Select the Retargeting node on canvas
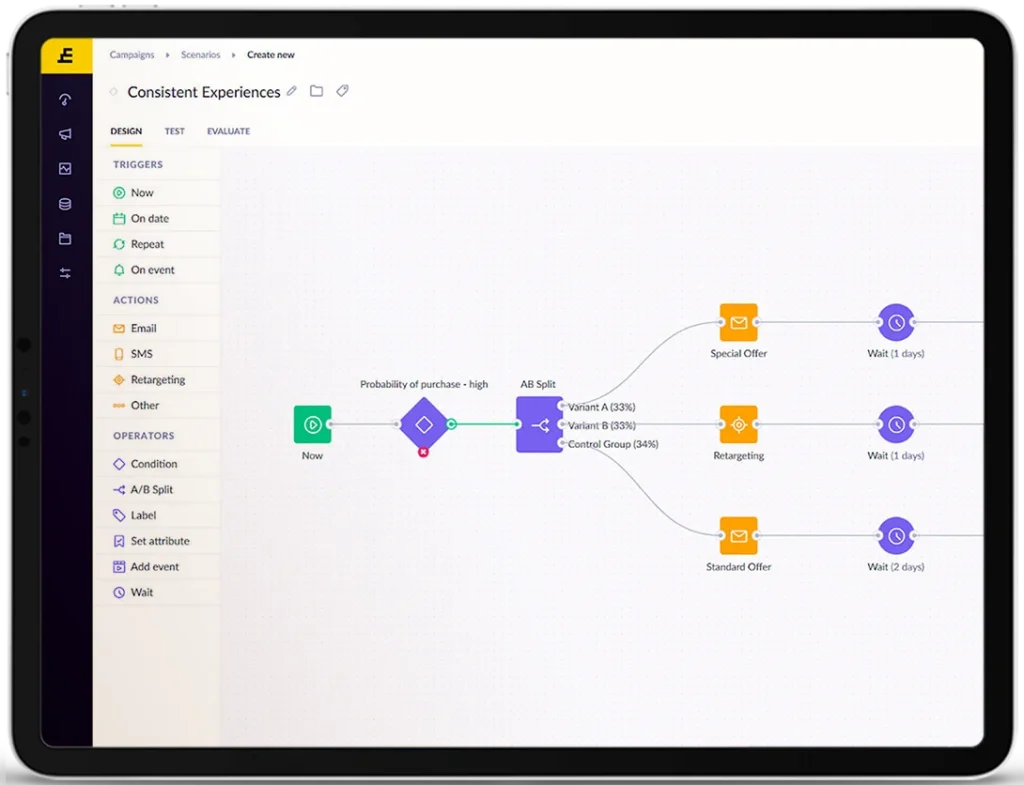Image resolution: width=1024 pixels, height=785 pixels. (x=739, y=425)
